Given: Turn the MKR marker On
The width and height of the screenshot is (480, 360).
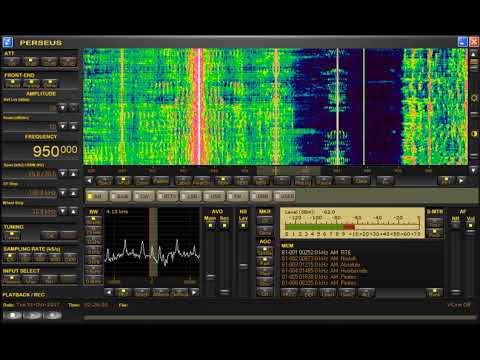Looking at the screenshot, I should [x=265, y=220].
